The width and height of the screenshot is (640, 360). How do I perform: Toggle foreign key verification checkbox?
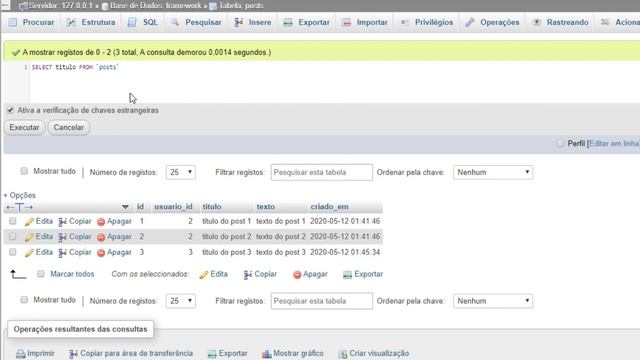tap(10, 110)
